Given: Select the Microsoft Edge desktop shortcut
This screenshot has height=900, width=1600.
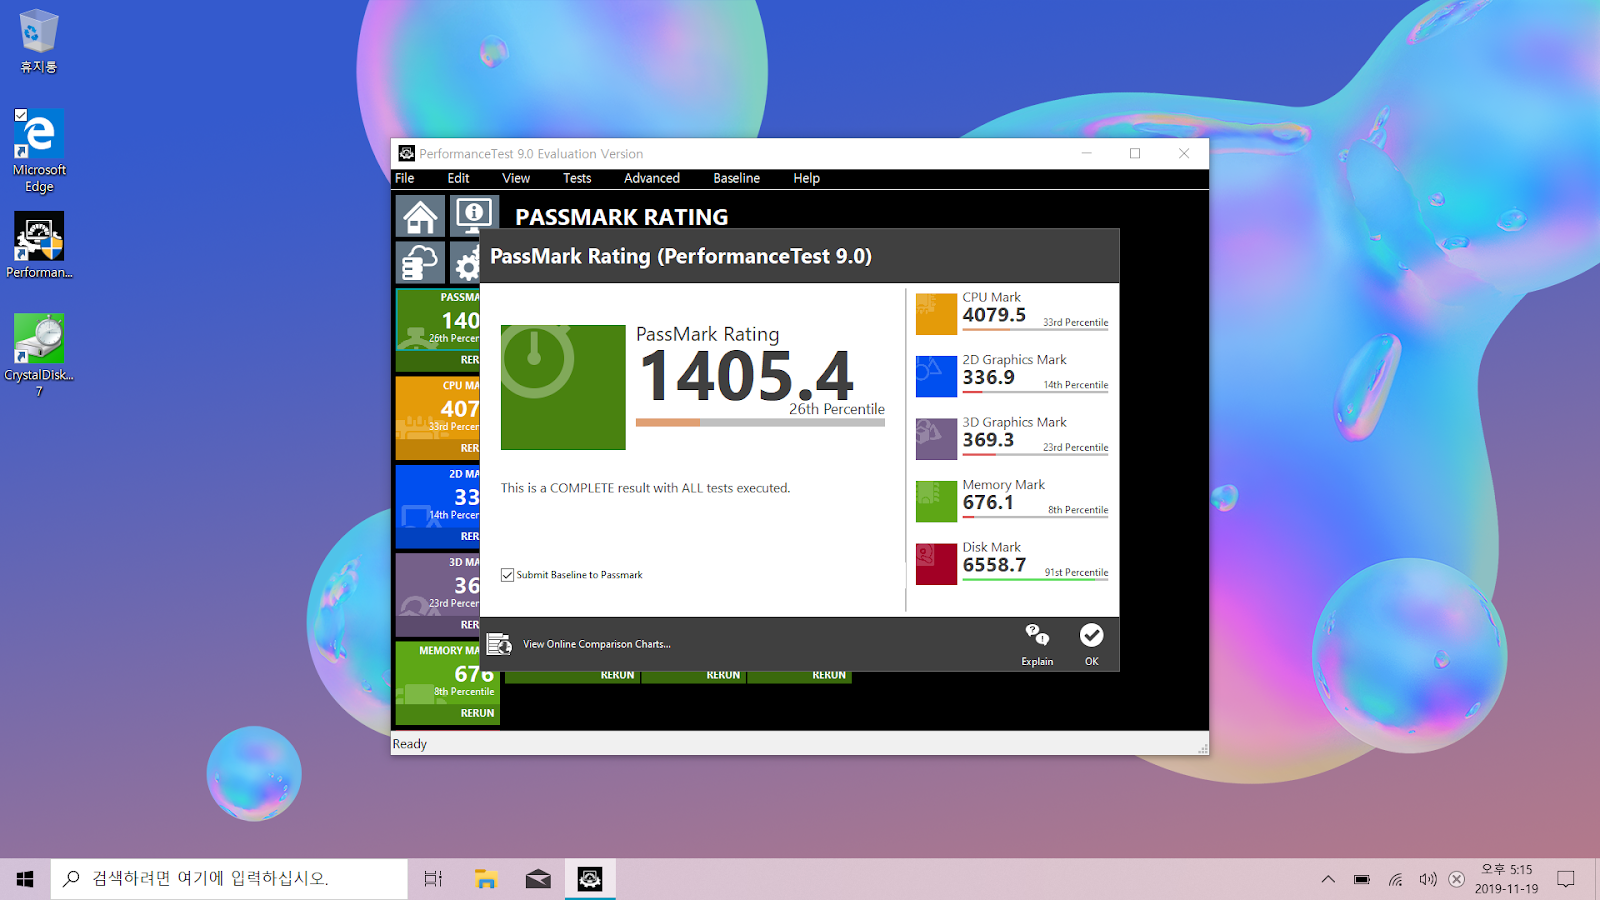Looking at the screenshot, I should [x=39, y=151].
